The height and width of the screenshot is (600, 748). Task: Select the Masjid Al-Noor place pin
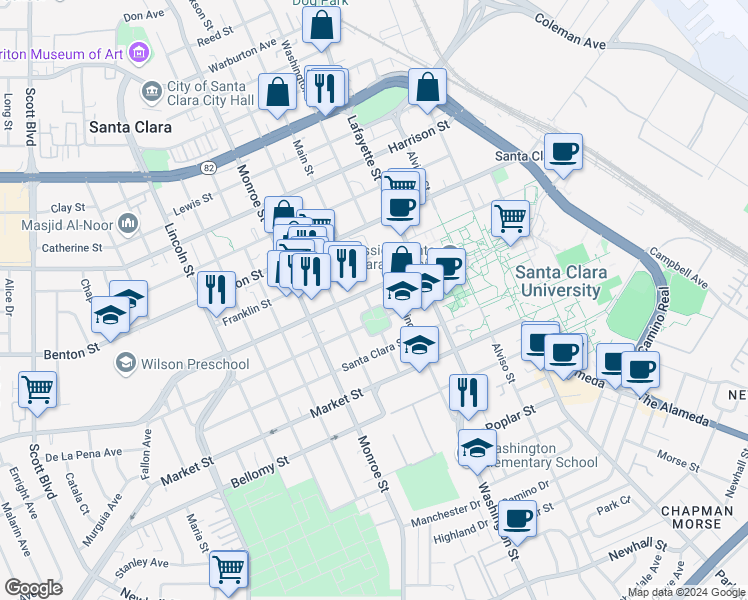(128, 224)
